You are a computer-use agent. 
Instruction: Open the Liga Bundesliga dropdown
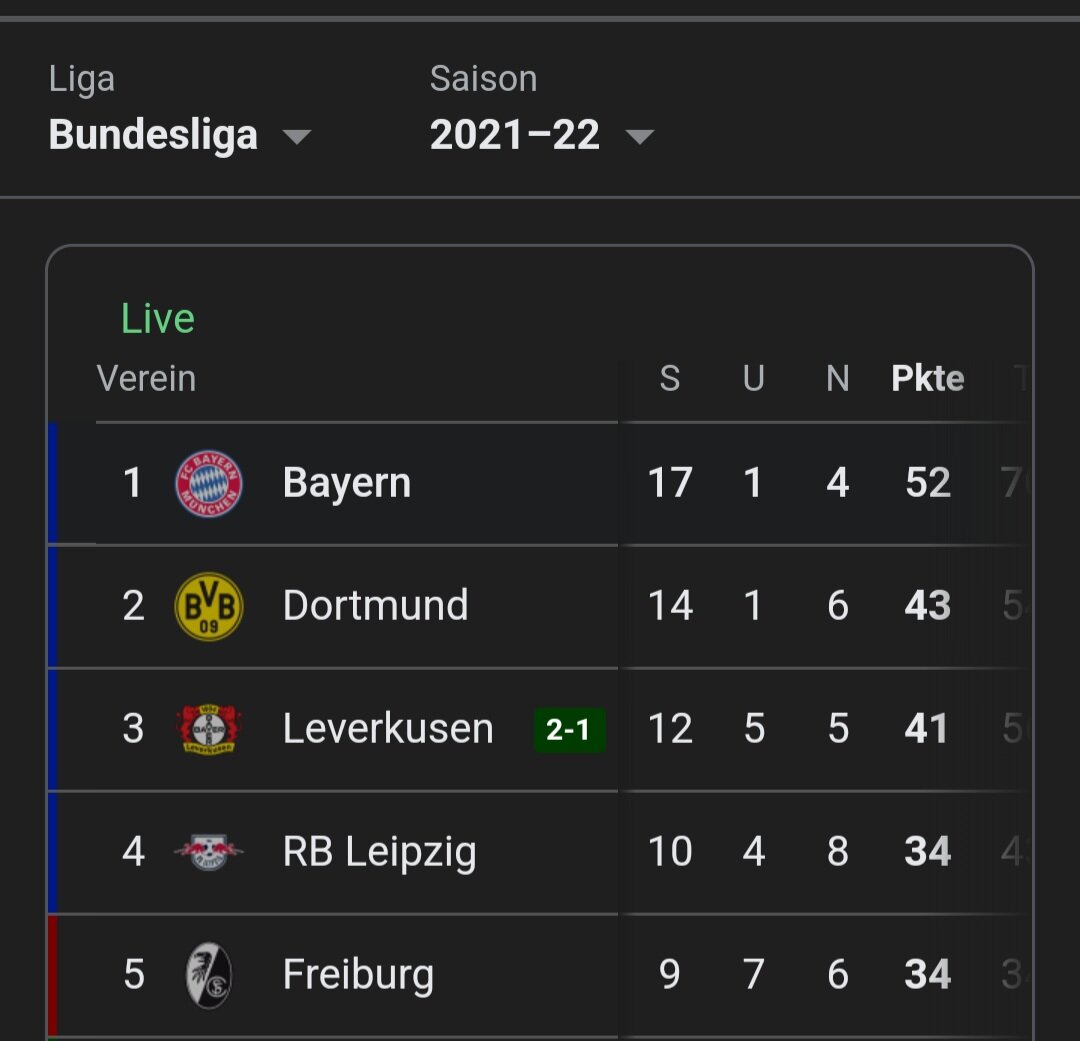180,109
